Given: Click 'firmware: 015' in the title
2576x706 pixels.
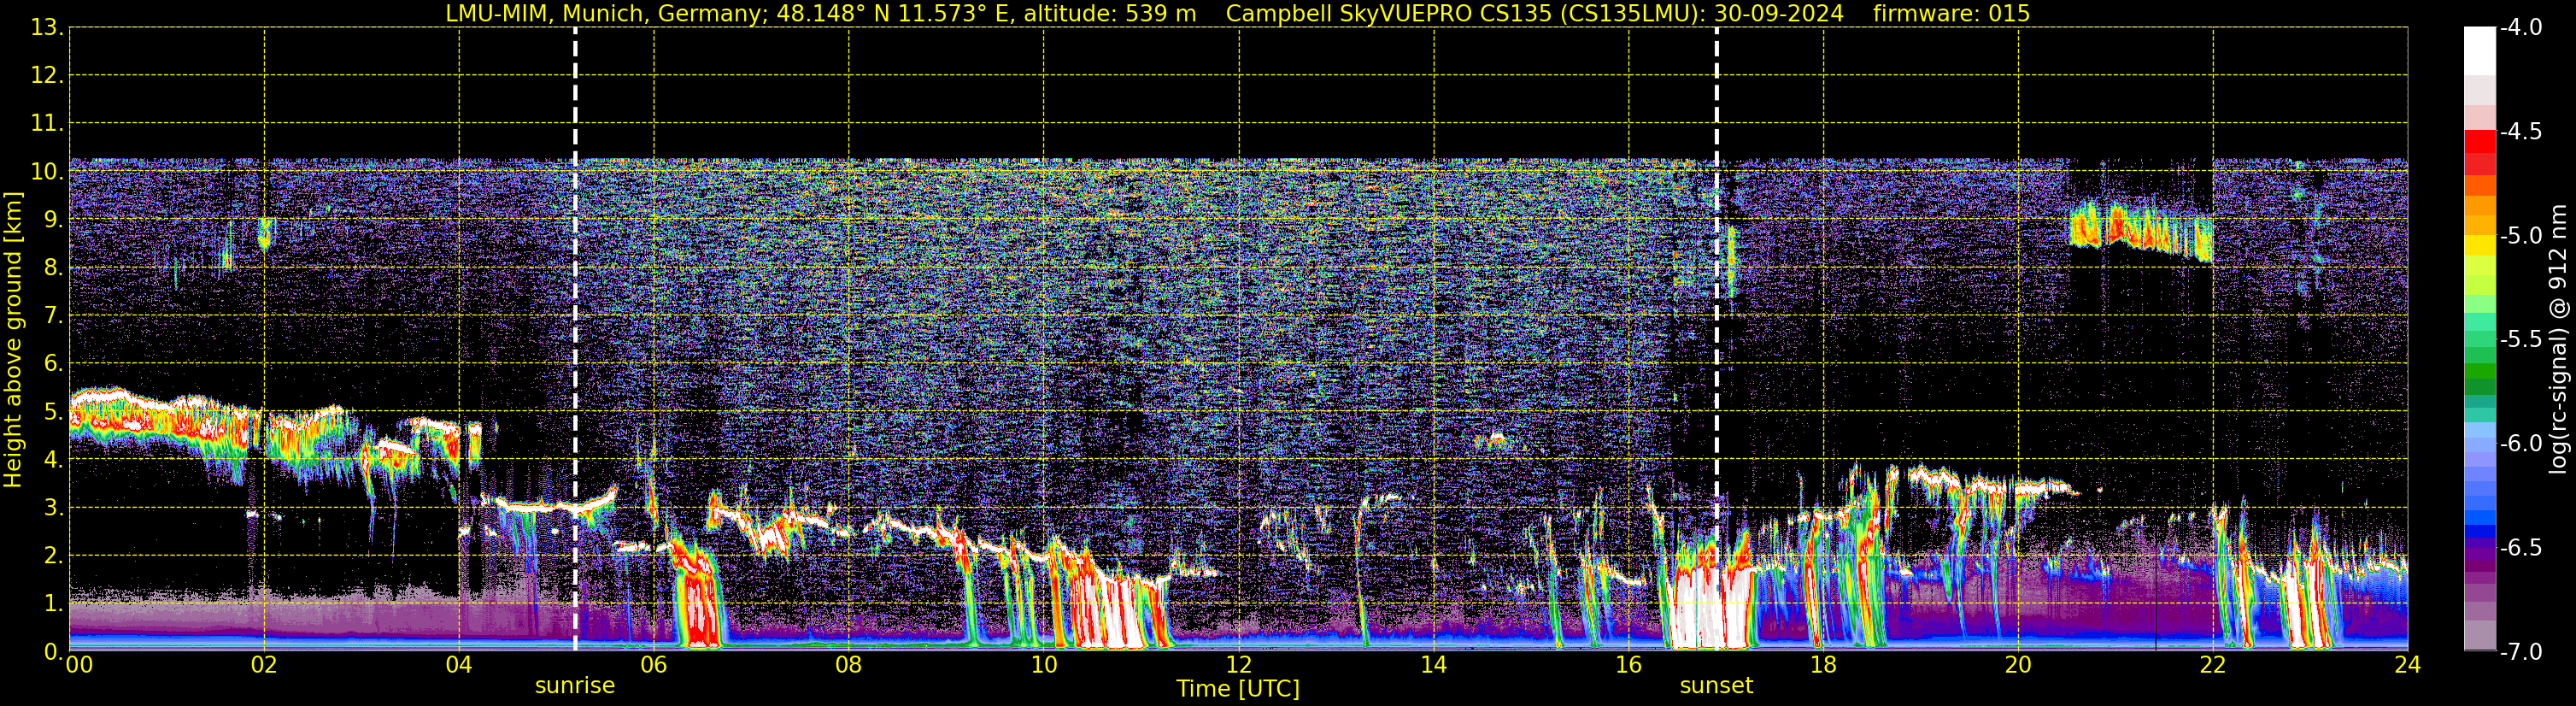Looking at the screenshot, I should pos(1951,13).
